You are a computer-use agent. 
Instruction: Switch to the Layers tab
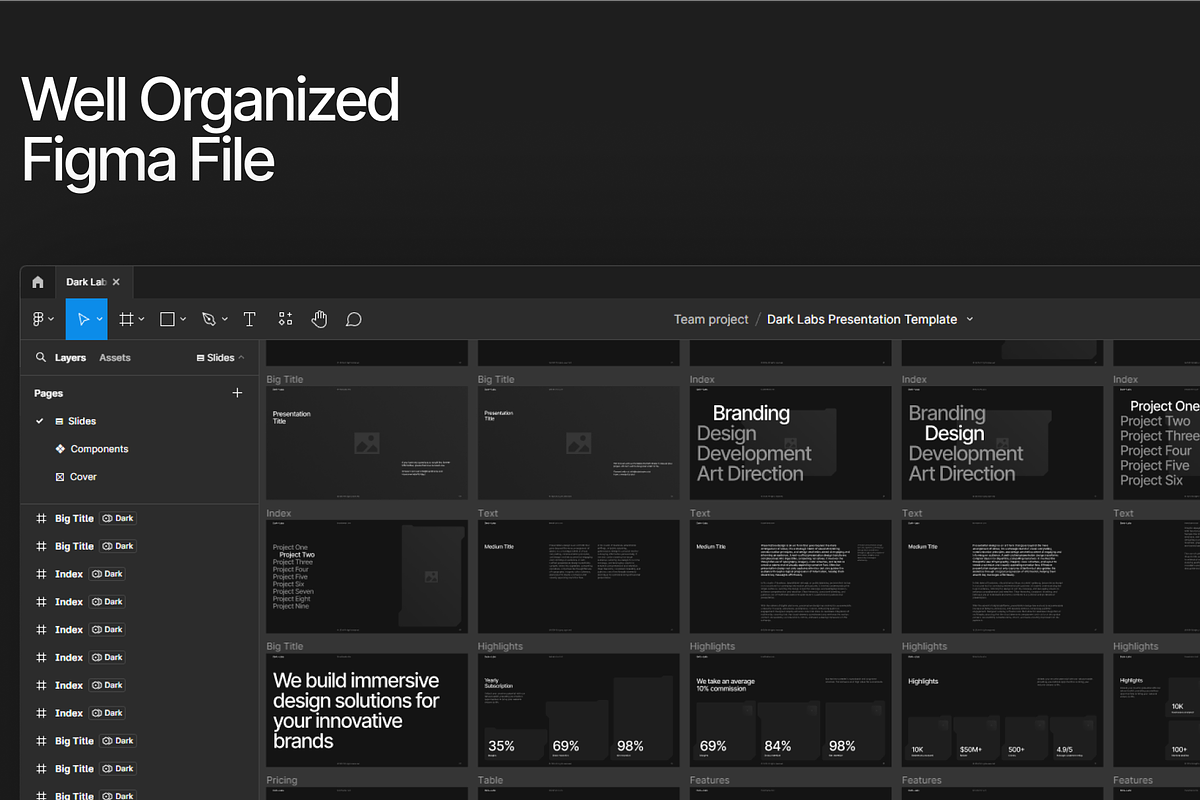point(70,357)
